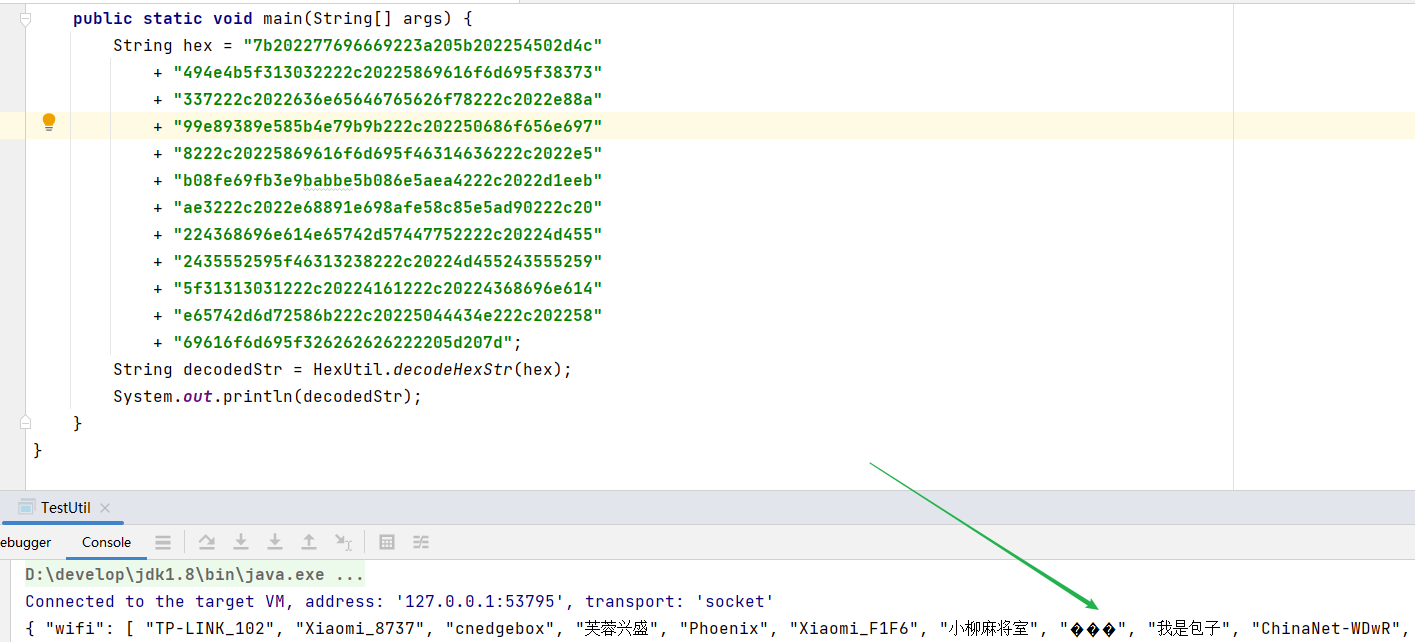Image resolution: width=1415 pixels, height=642 pixels.
Task: Open Evaluate Expression via calculator icon
Action: tap(387, 542)
